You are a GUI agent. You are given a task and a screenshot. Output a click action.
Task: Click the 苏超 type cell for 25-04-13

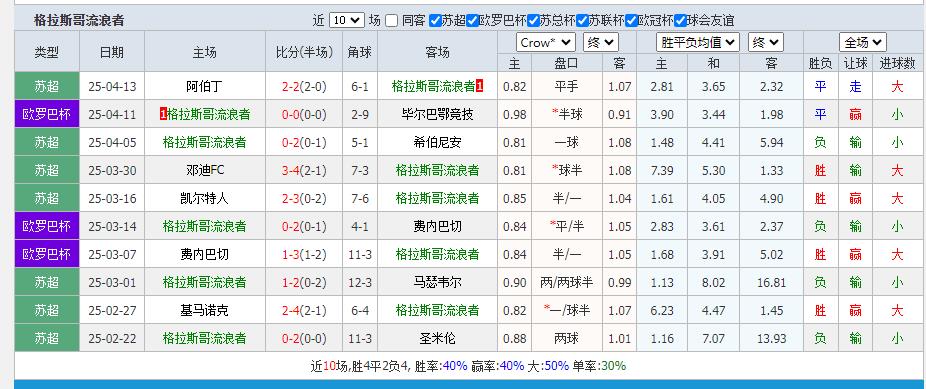[x=47, y=87]
